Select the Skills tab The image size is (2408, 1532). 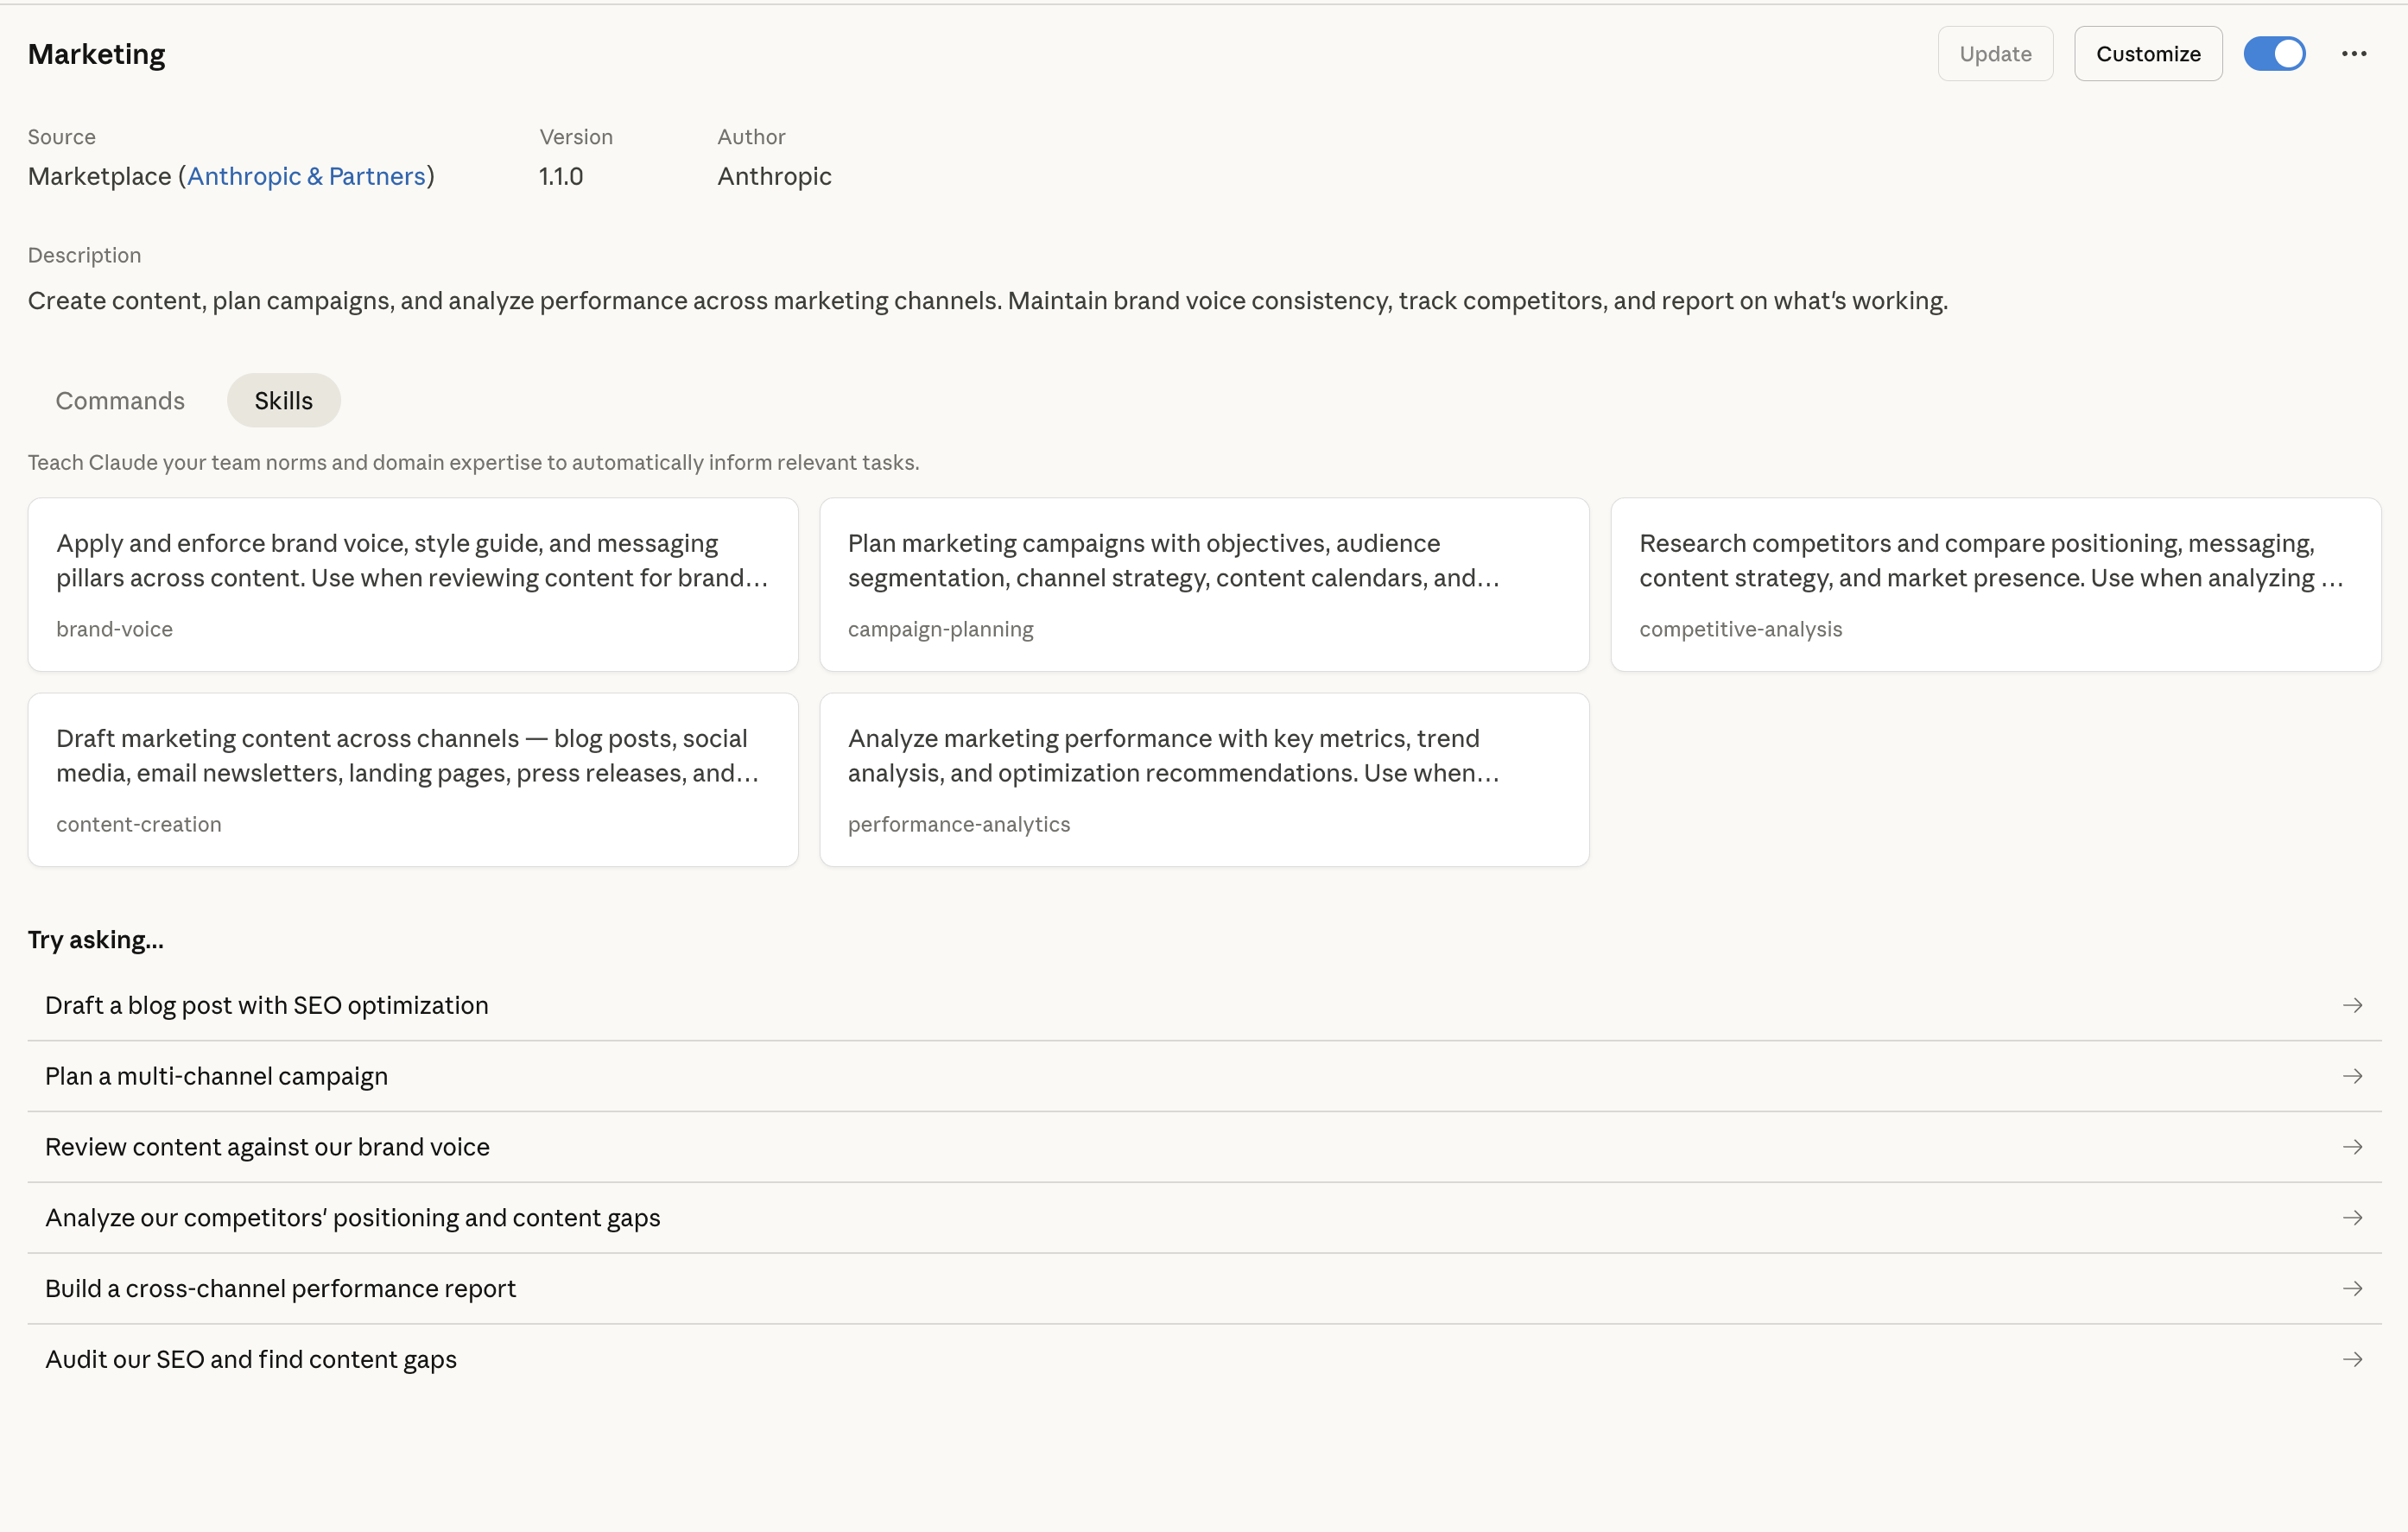click(x=284, y=401)
